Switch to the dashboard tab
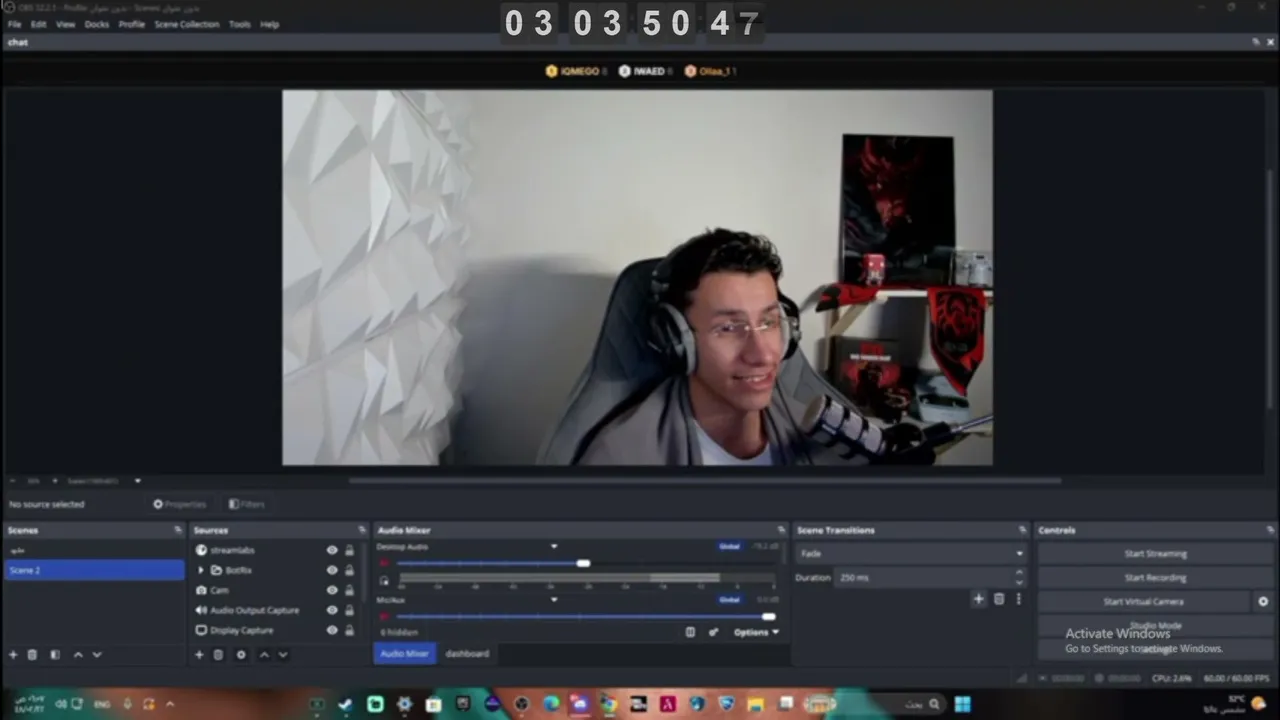1280x720 pixels. coord(467,654)
